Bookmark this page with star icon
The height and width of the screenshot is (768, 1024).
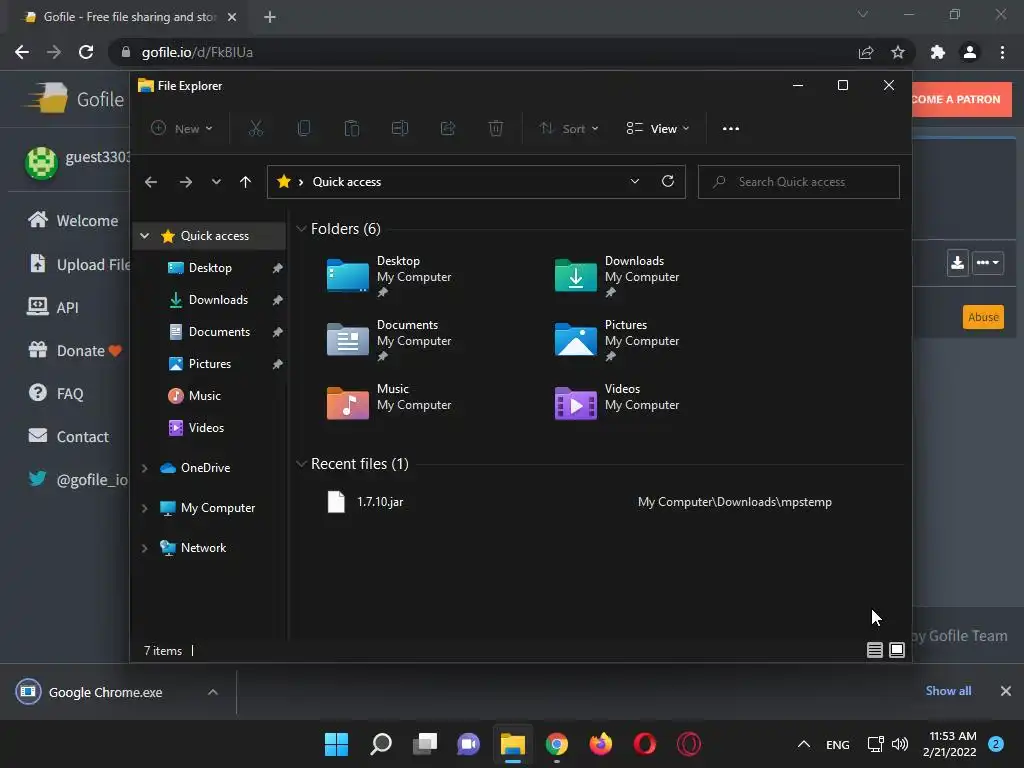(898, 52)
